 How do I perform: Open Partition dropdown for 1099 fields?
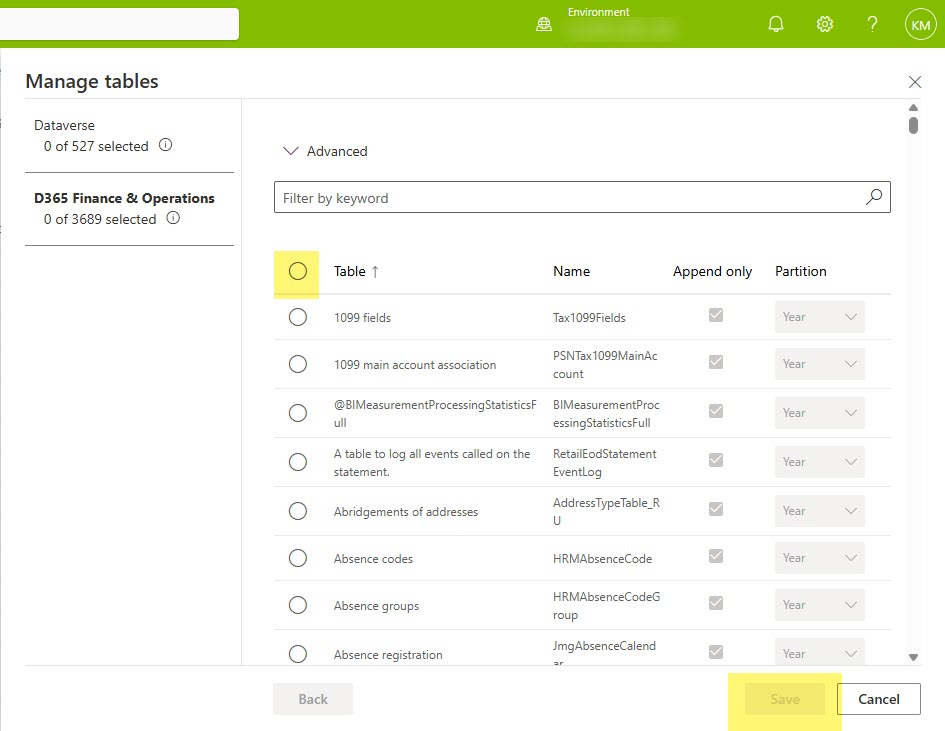819,317
